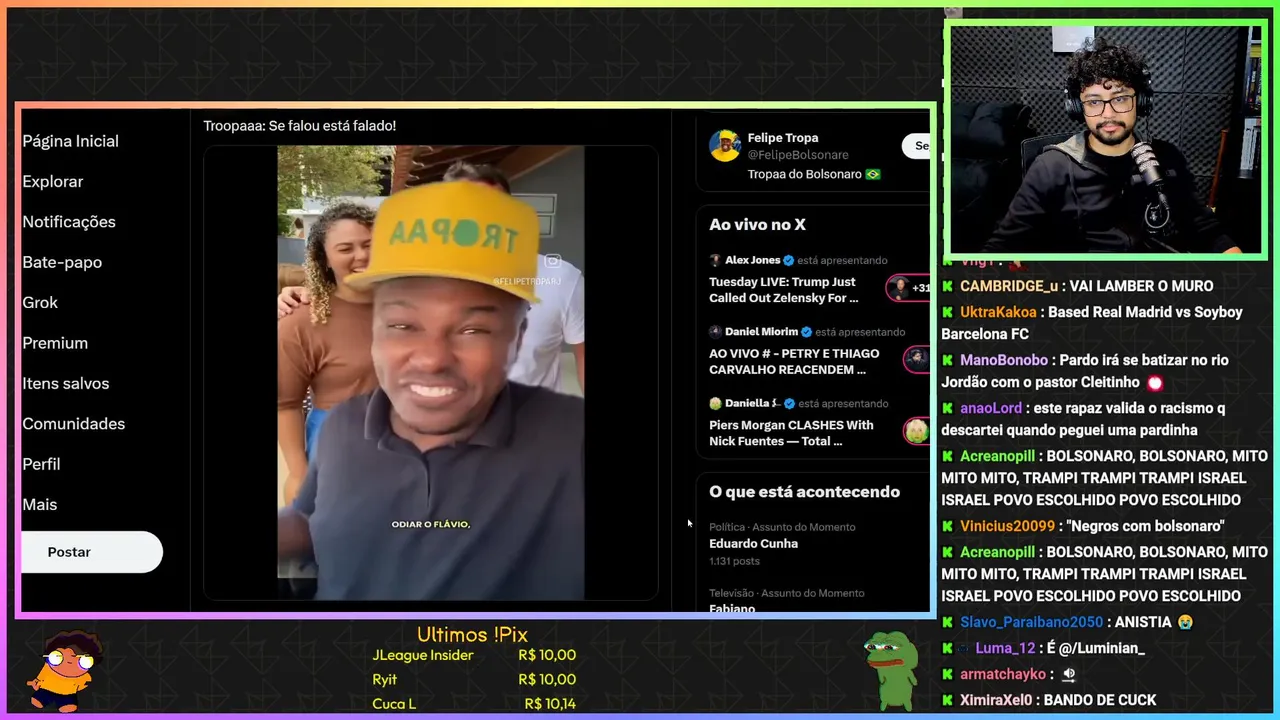
Task: Open the Eduardo Cunha trending topic
Action: (753, 544)
